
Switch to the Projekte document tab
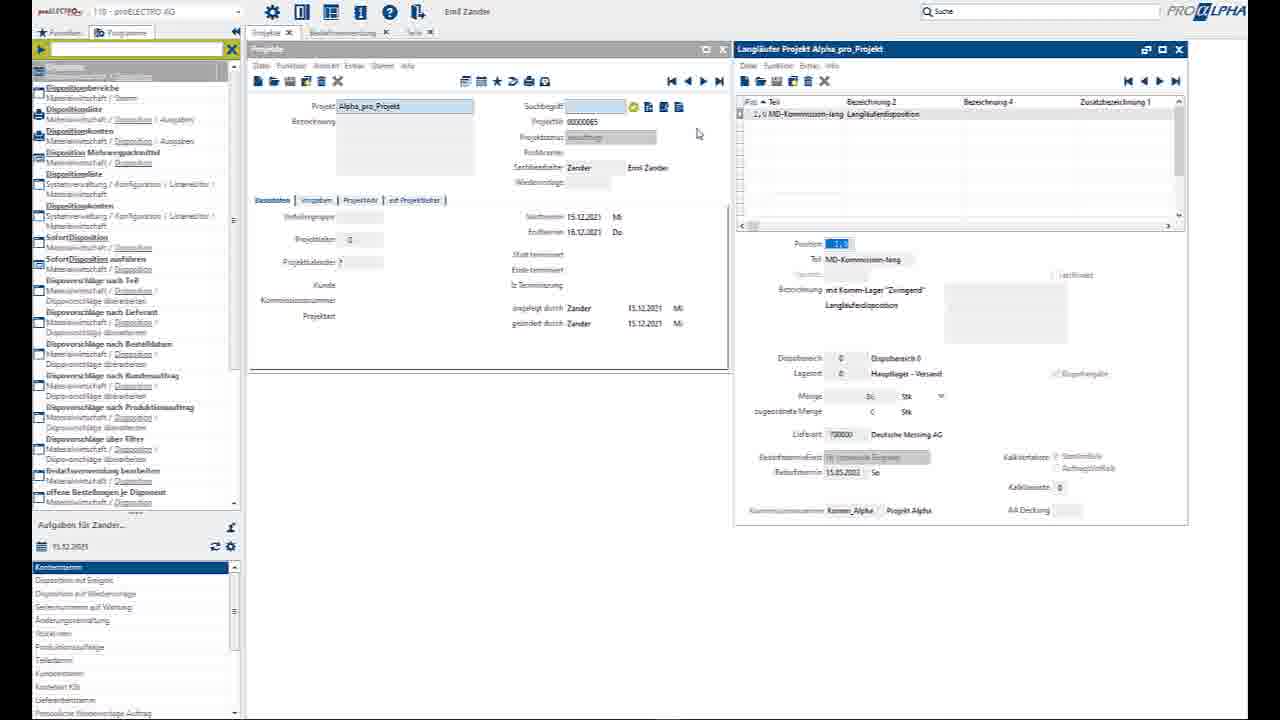pyautogui.click(x=266, y=32)
